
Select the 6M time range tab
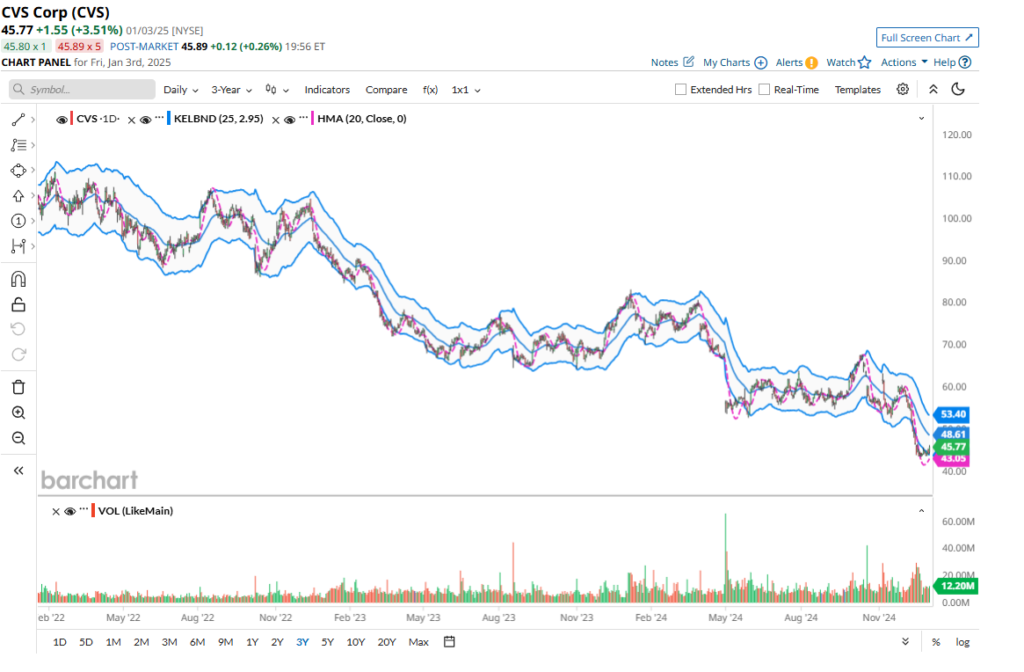click(197, 642)
